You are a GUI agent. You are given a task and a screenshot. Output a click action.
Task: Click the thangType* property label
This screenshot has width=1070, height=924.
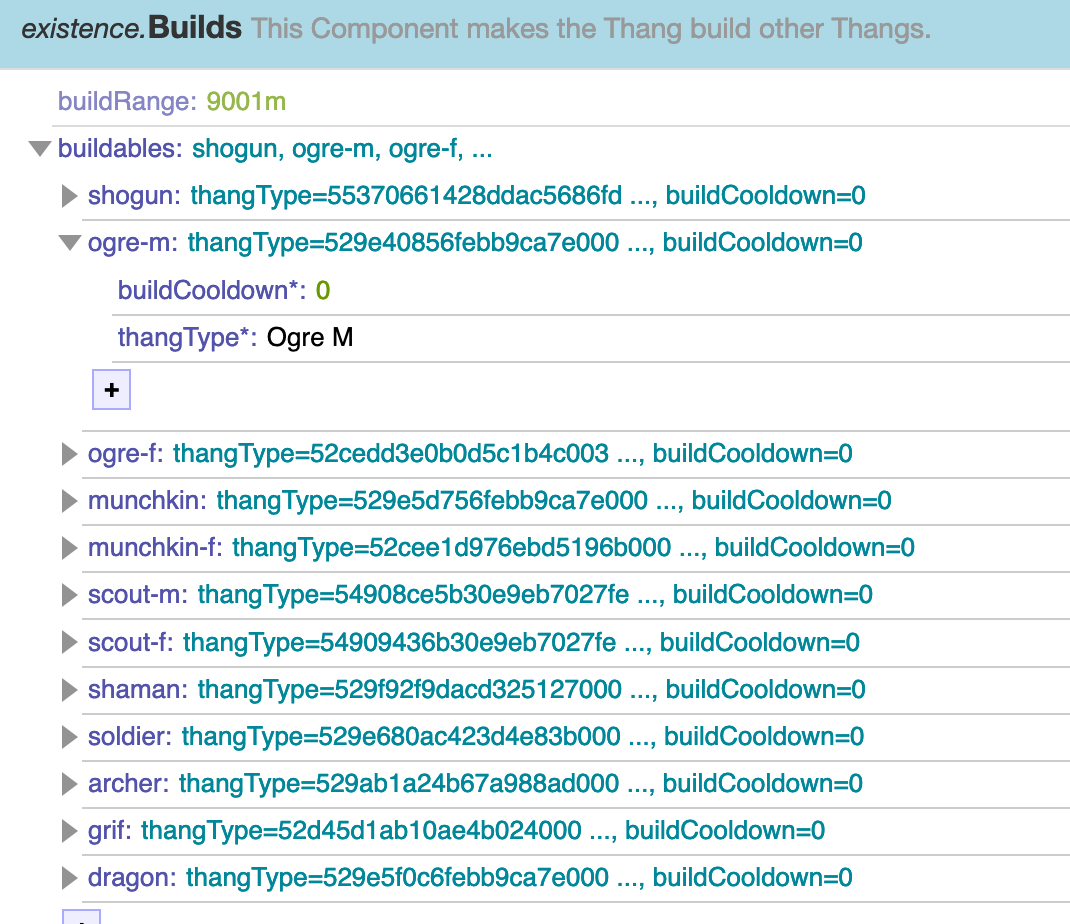point(187,338)
